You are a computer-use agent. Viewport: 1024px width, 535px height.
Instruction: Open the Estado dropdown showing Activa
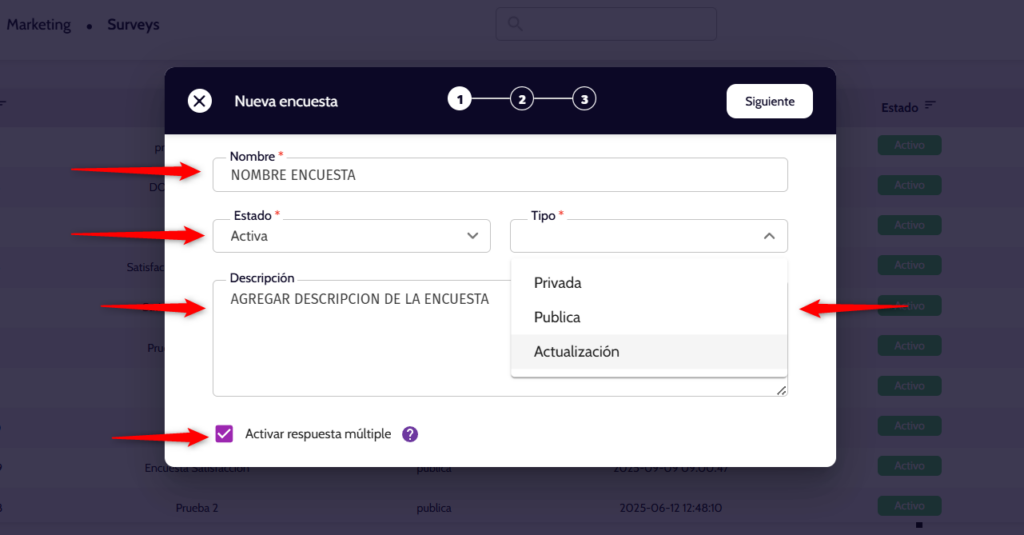350,236
